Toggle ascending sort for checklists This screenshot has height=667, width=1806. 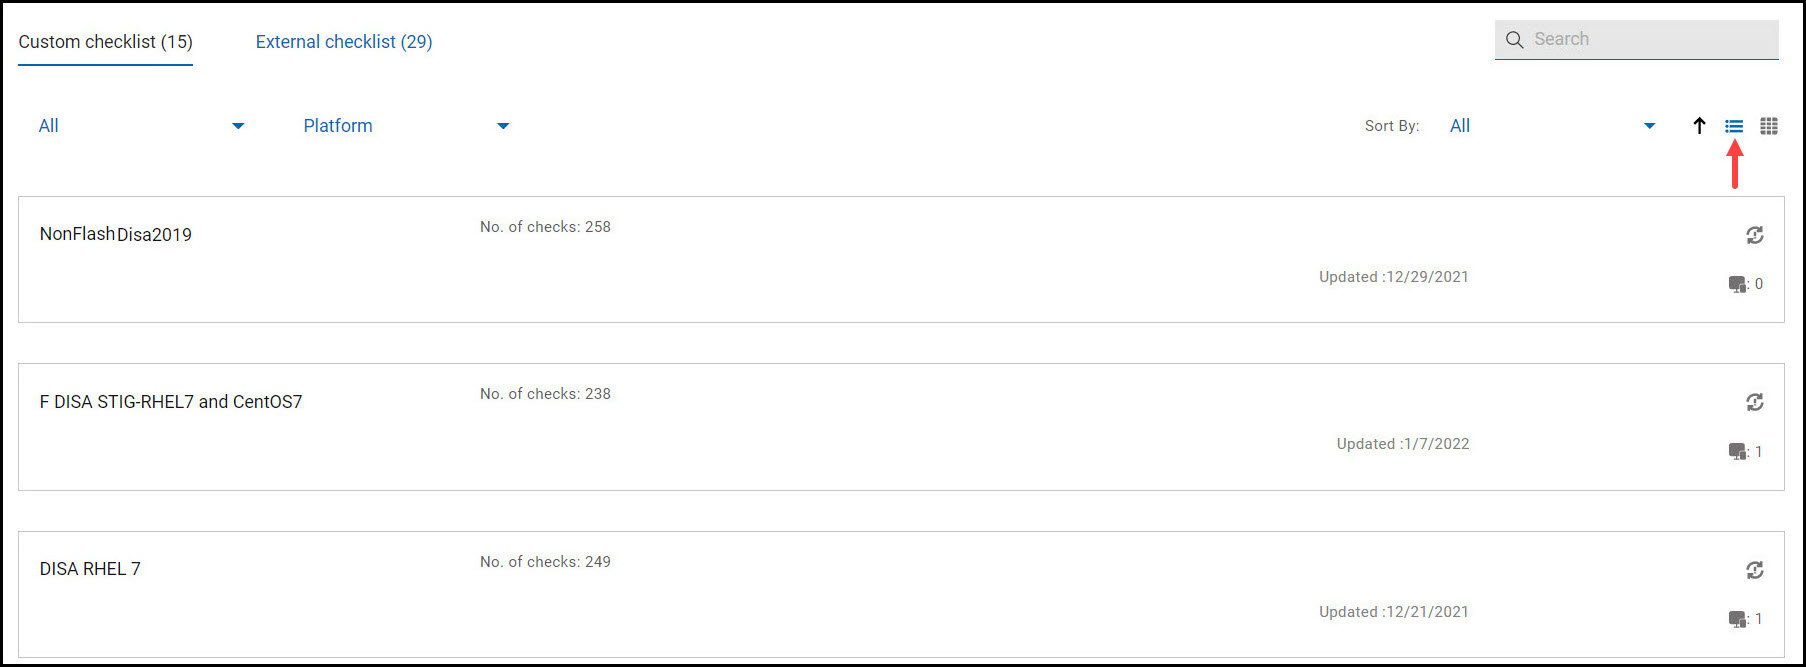tap(1700, 125)
